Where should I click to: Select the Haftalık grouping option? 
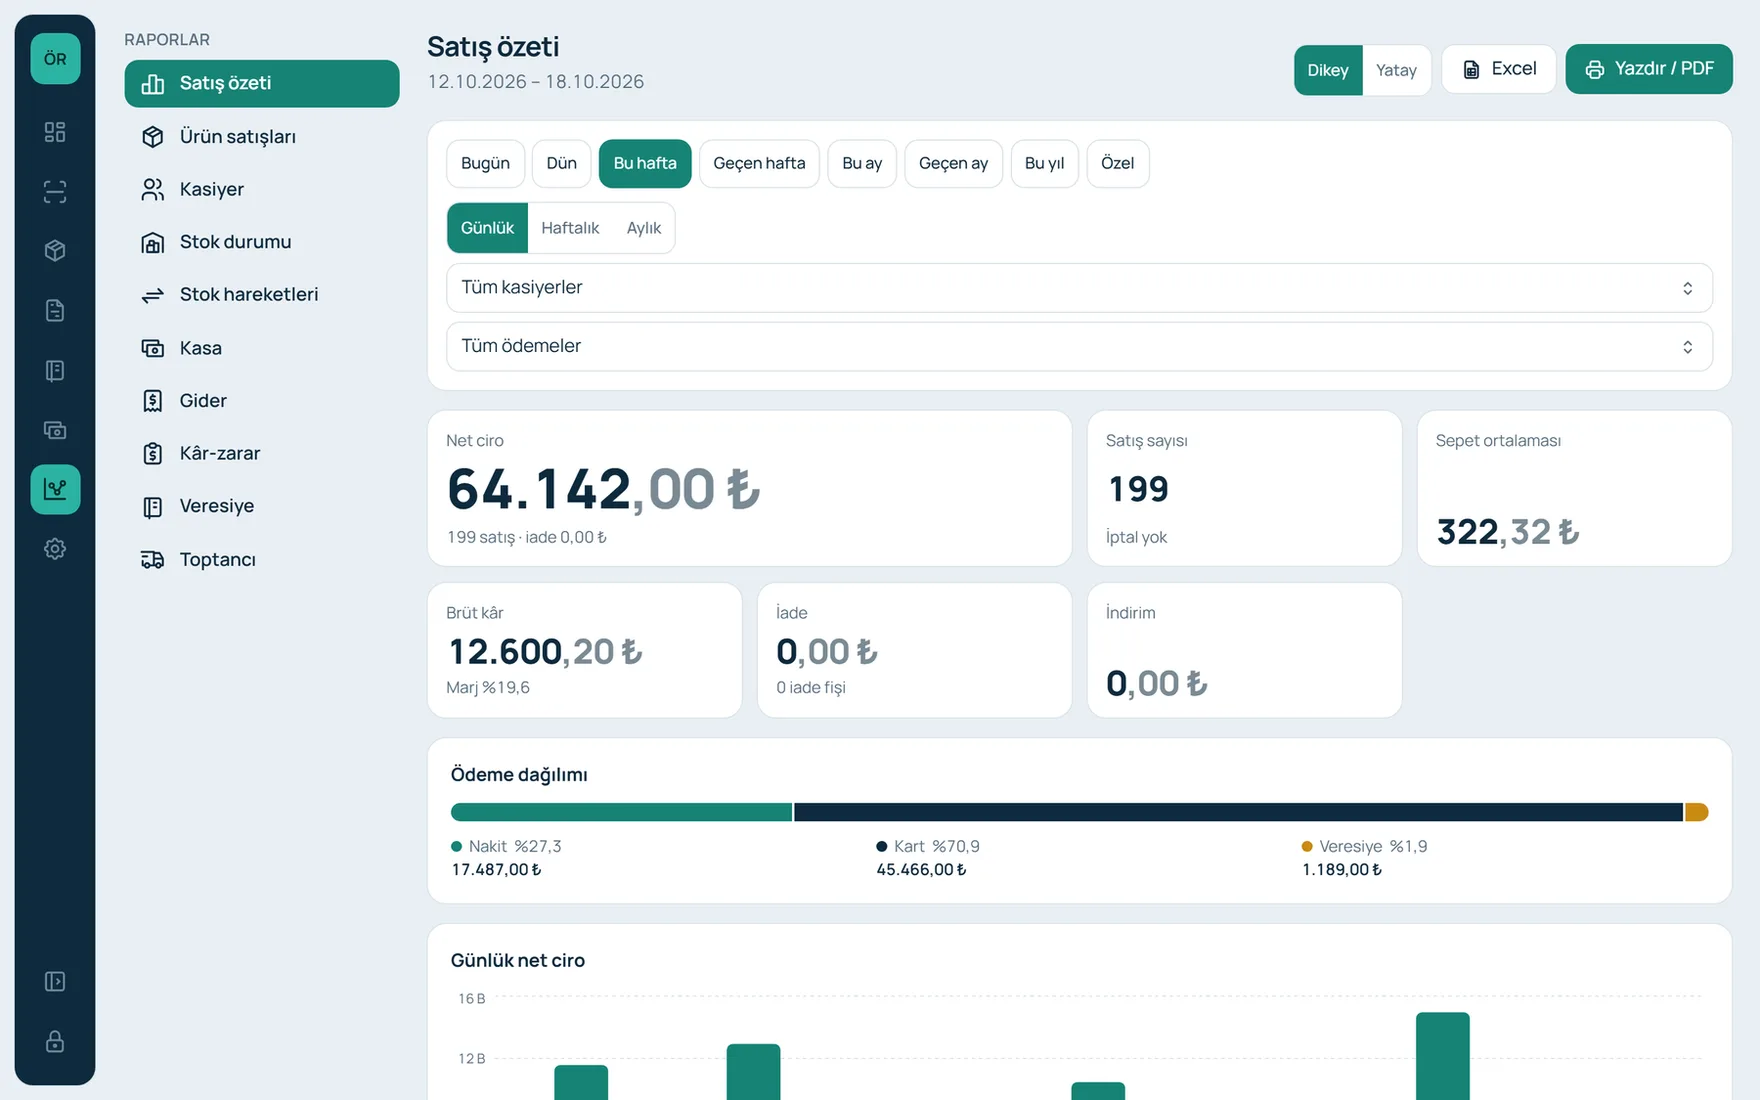tap(570, 228)
